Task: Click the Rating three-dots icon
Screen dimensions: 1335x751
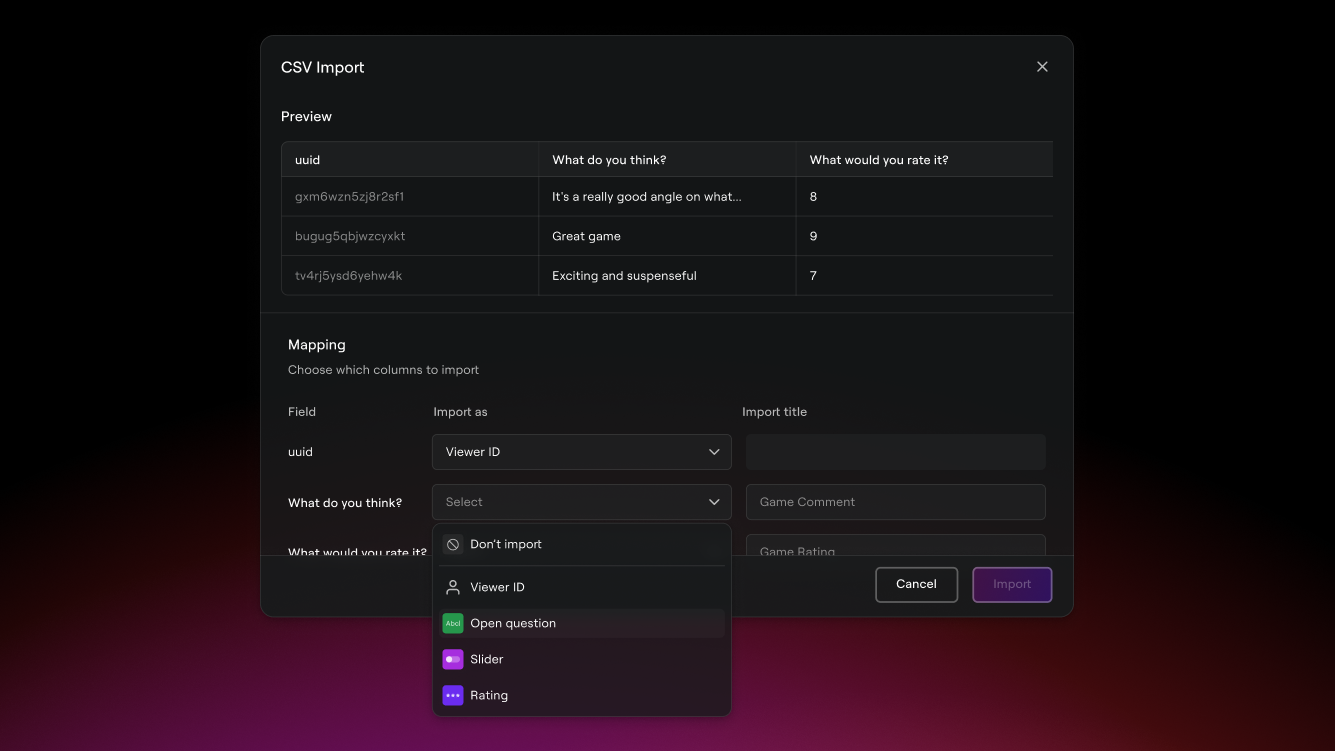Action: 453,696
